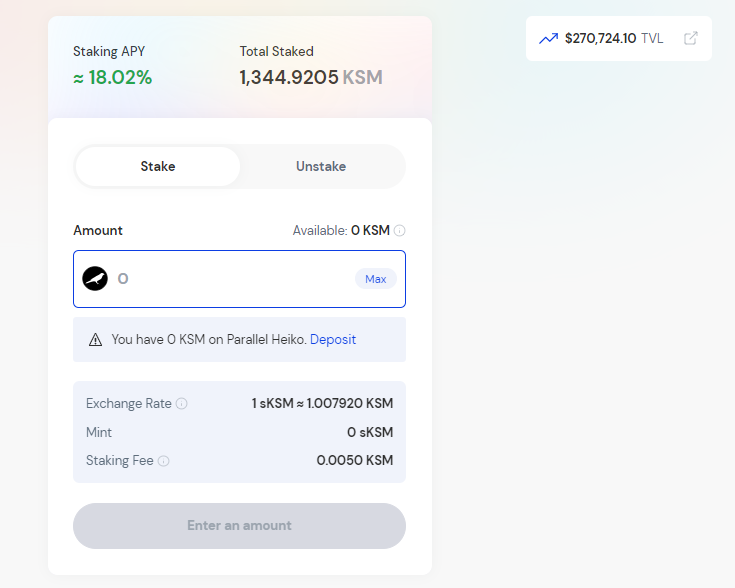Click the warning triangle icon
Viewport: 735px width, 588px height.
click(96, 339)
